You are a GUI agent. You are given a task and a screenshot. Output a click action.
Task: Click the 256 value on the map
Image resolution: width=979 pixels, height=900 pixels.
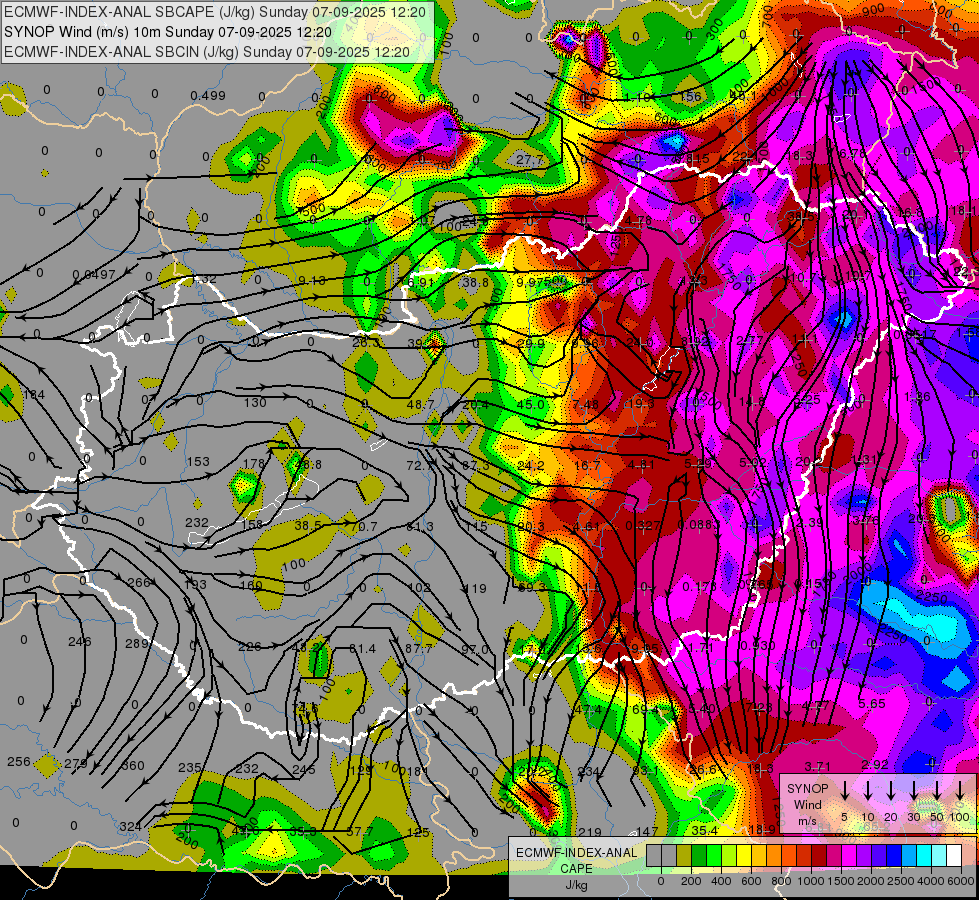pos(19,762)
